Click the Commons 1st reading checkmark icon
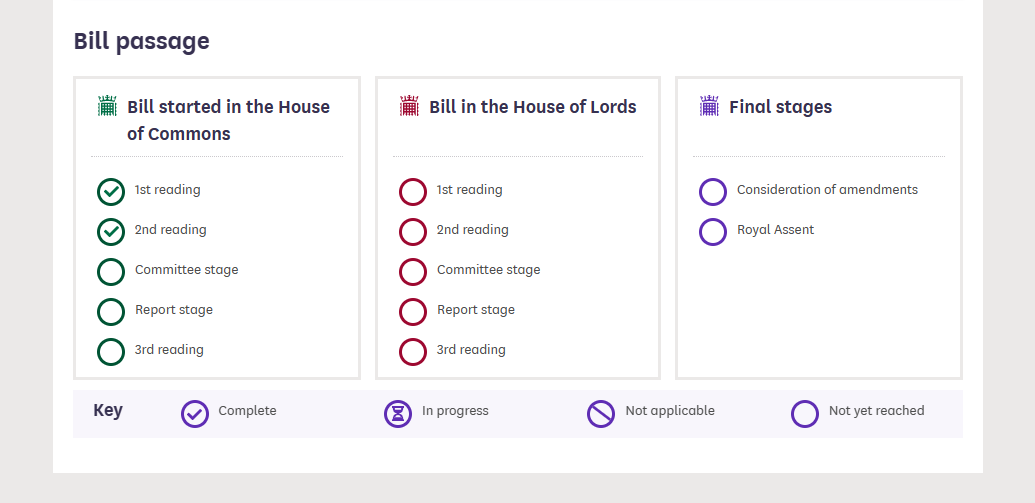 coord(111,192)
